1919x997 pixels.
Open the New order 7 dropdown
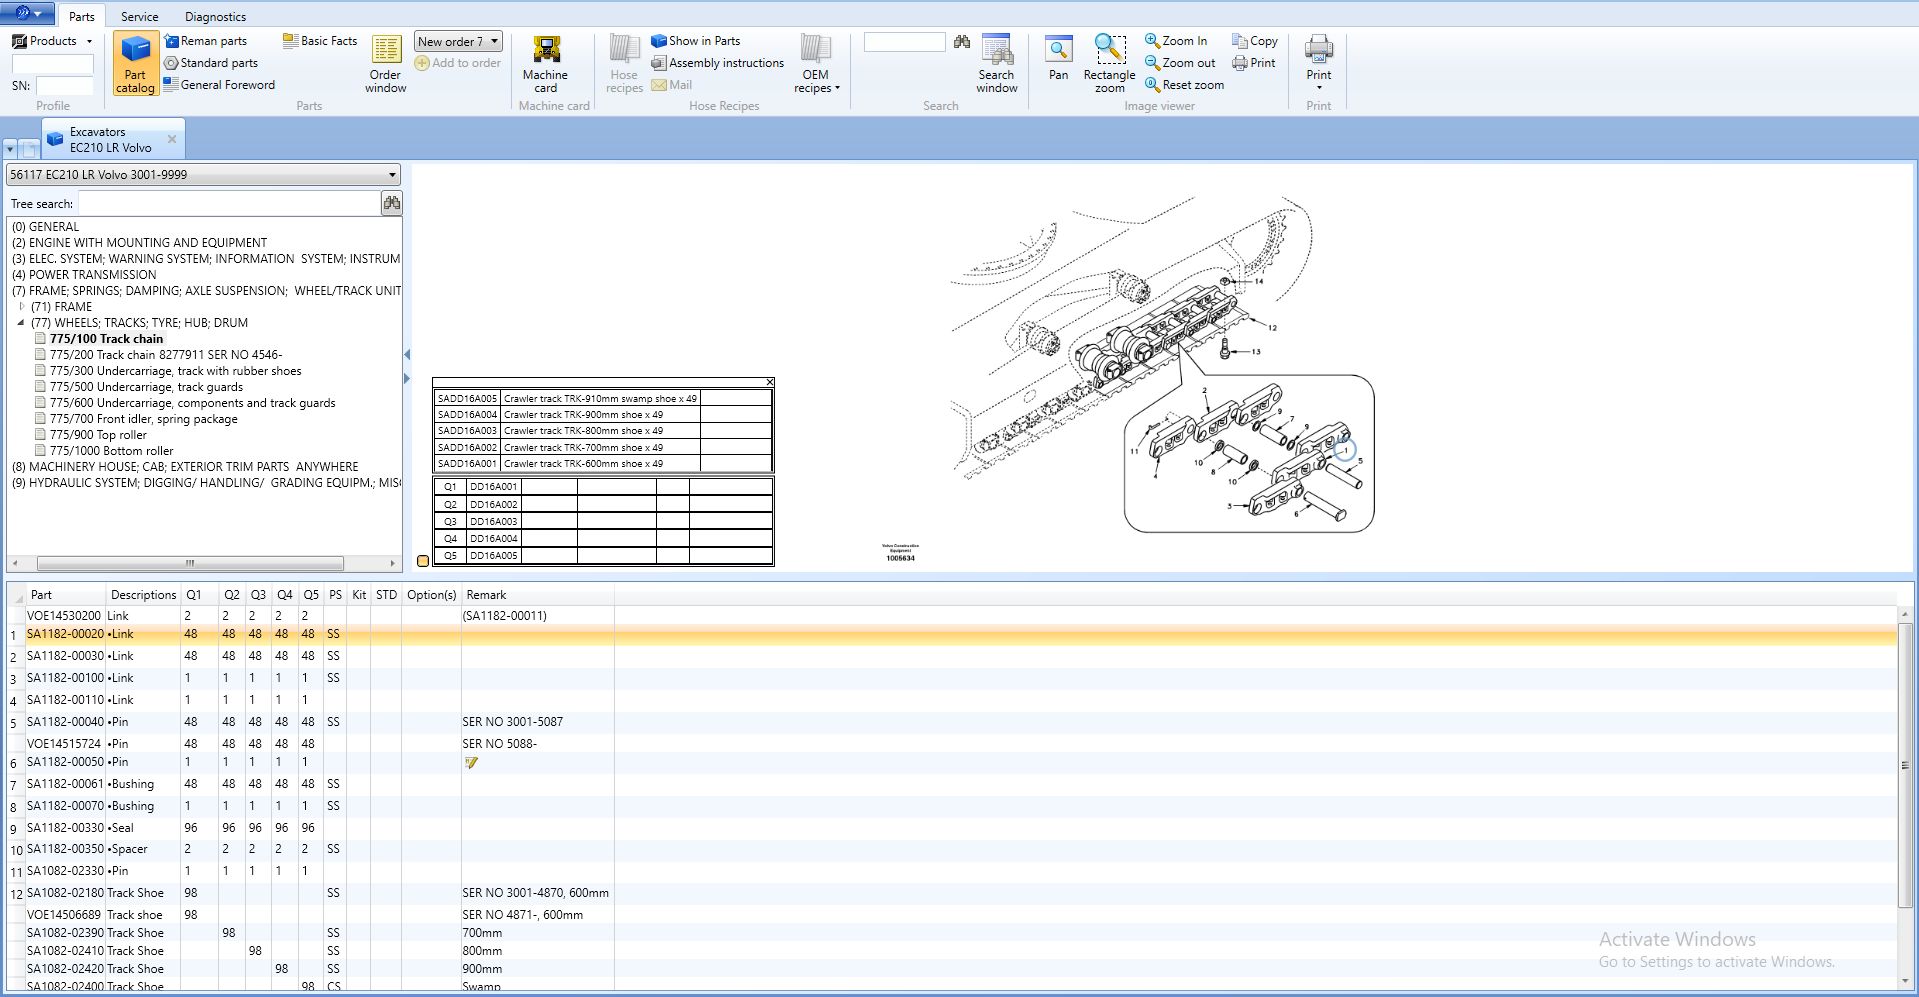pyautogui.click(x=495, y=42)
